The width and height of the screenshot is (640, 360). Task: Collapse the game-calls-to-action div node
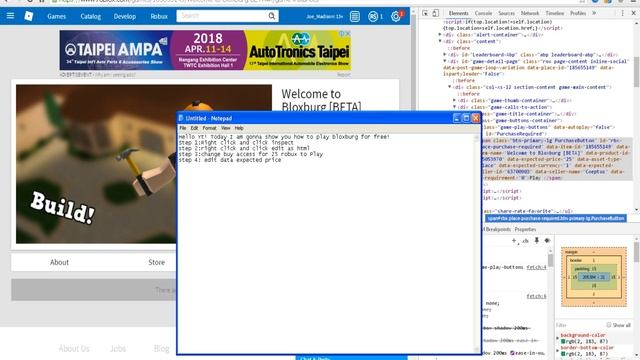click(455, 107)
